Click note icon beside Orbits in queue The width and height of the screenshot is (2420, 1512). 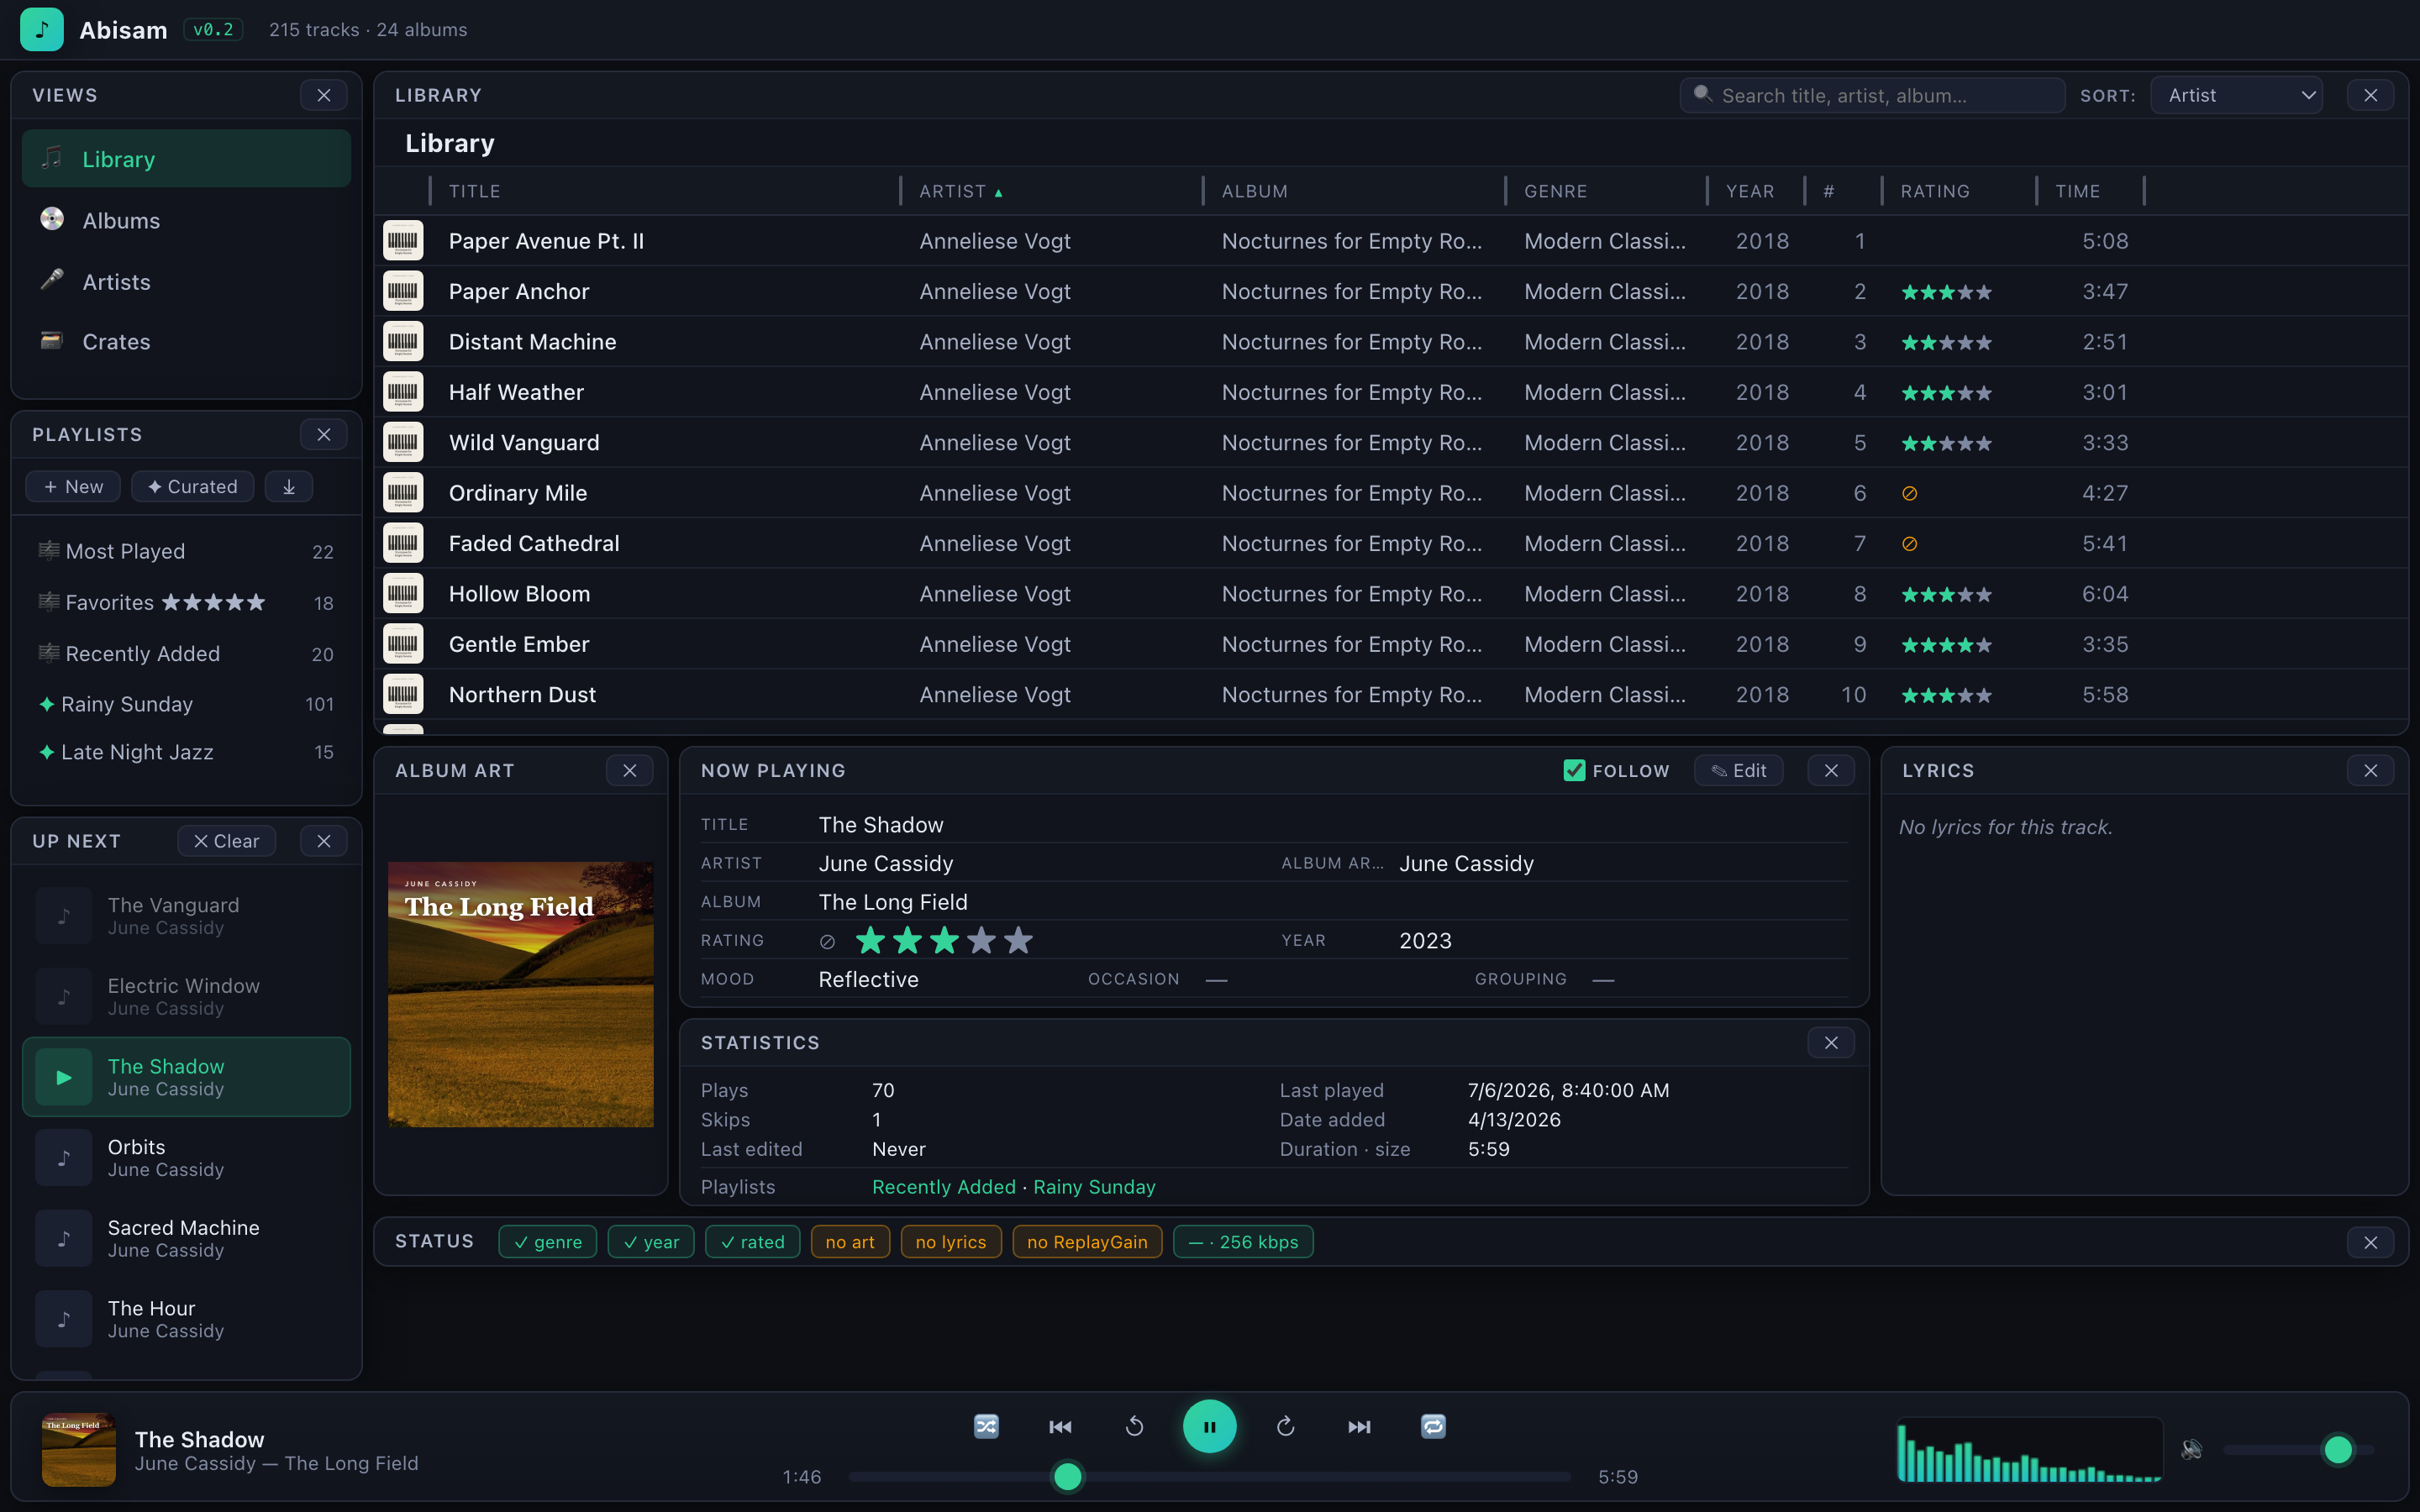coord(64,1157)
